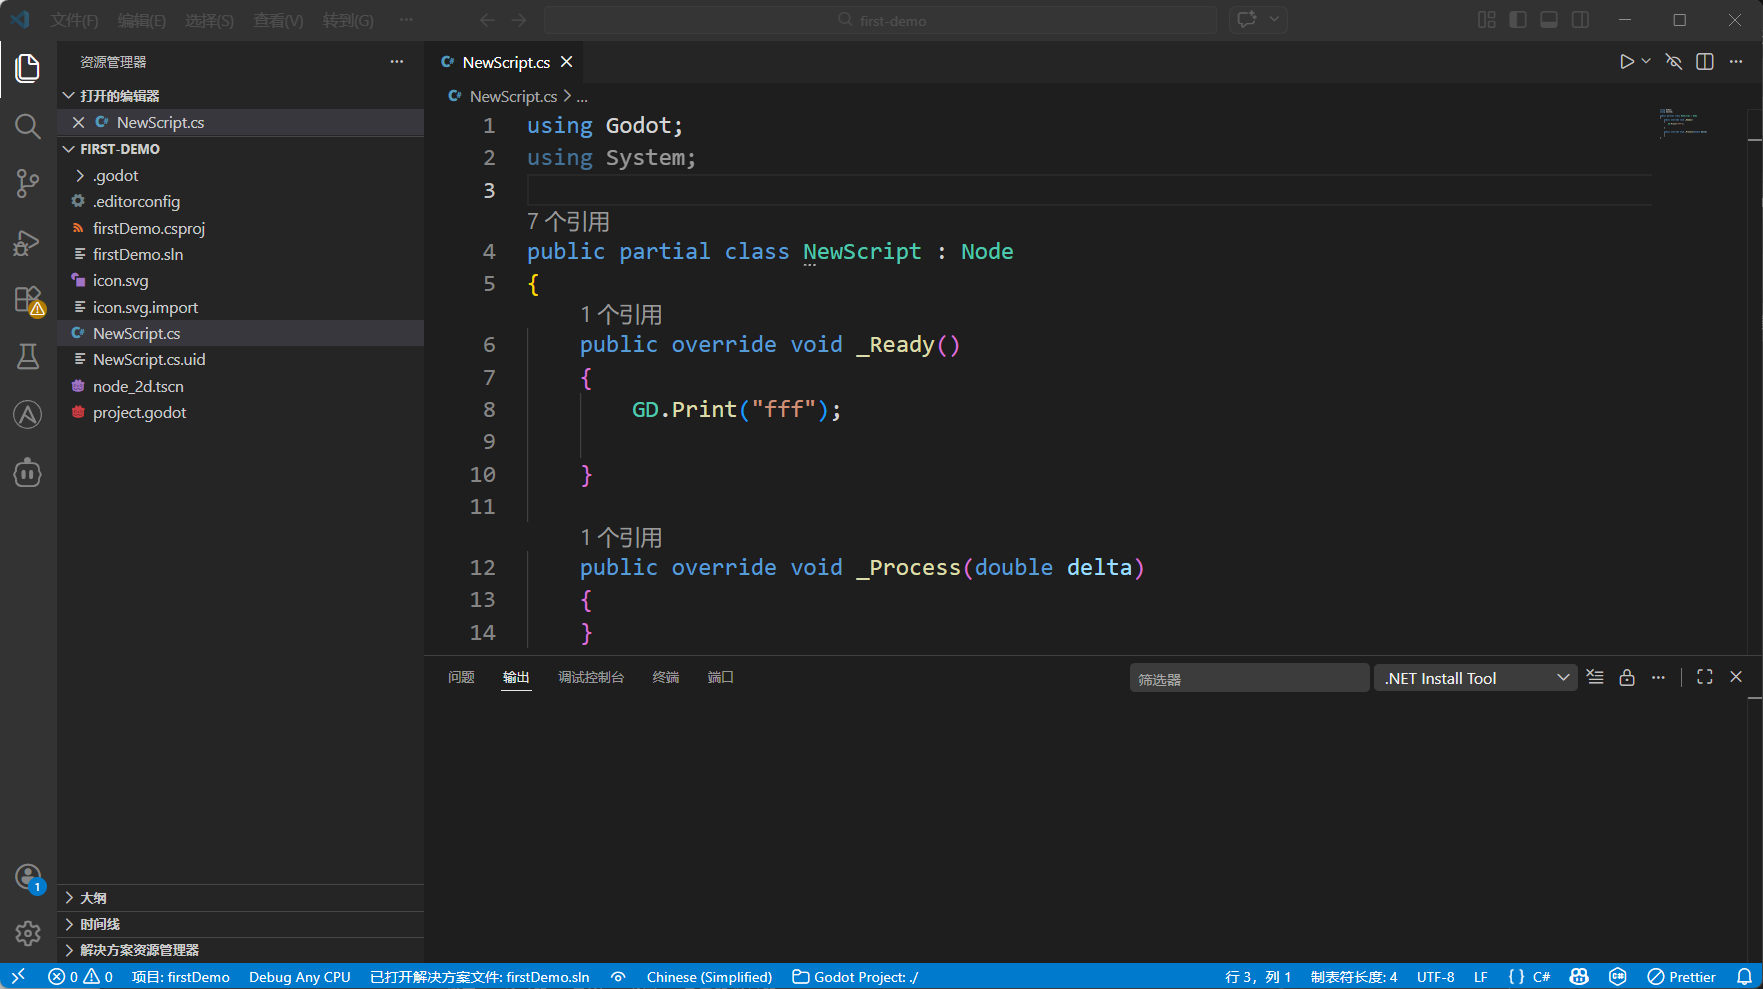Open the Accounts icon with badge
Screen dimensions: 1763x989
click(28, 878)
